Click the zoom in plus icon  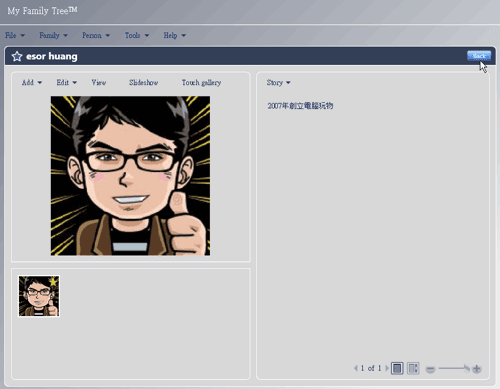point(477,369)
